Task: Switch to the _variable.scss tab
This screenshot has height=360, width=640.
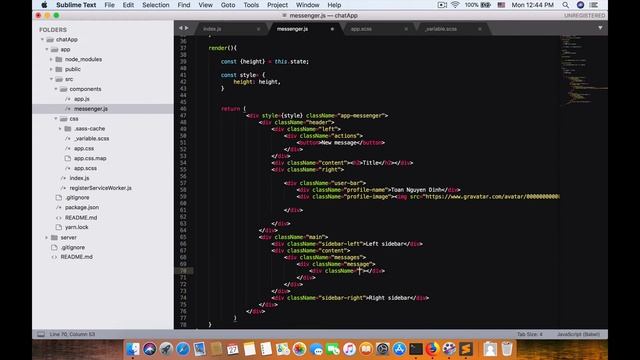Action: tap(441, 29)
